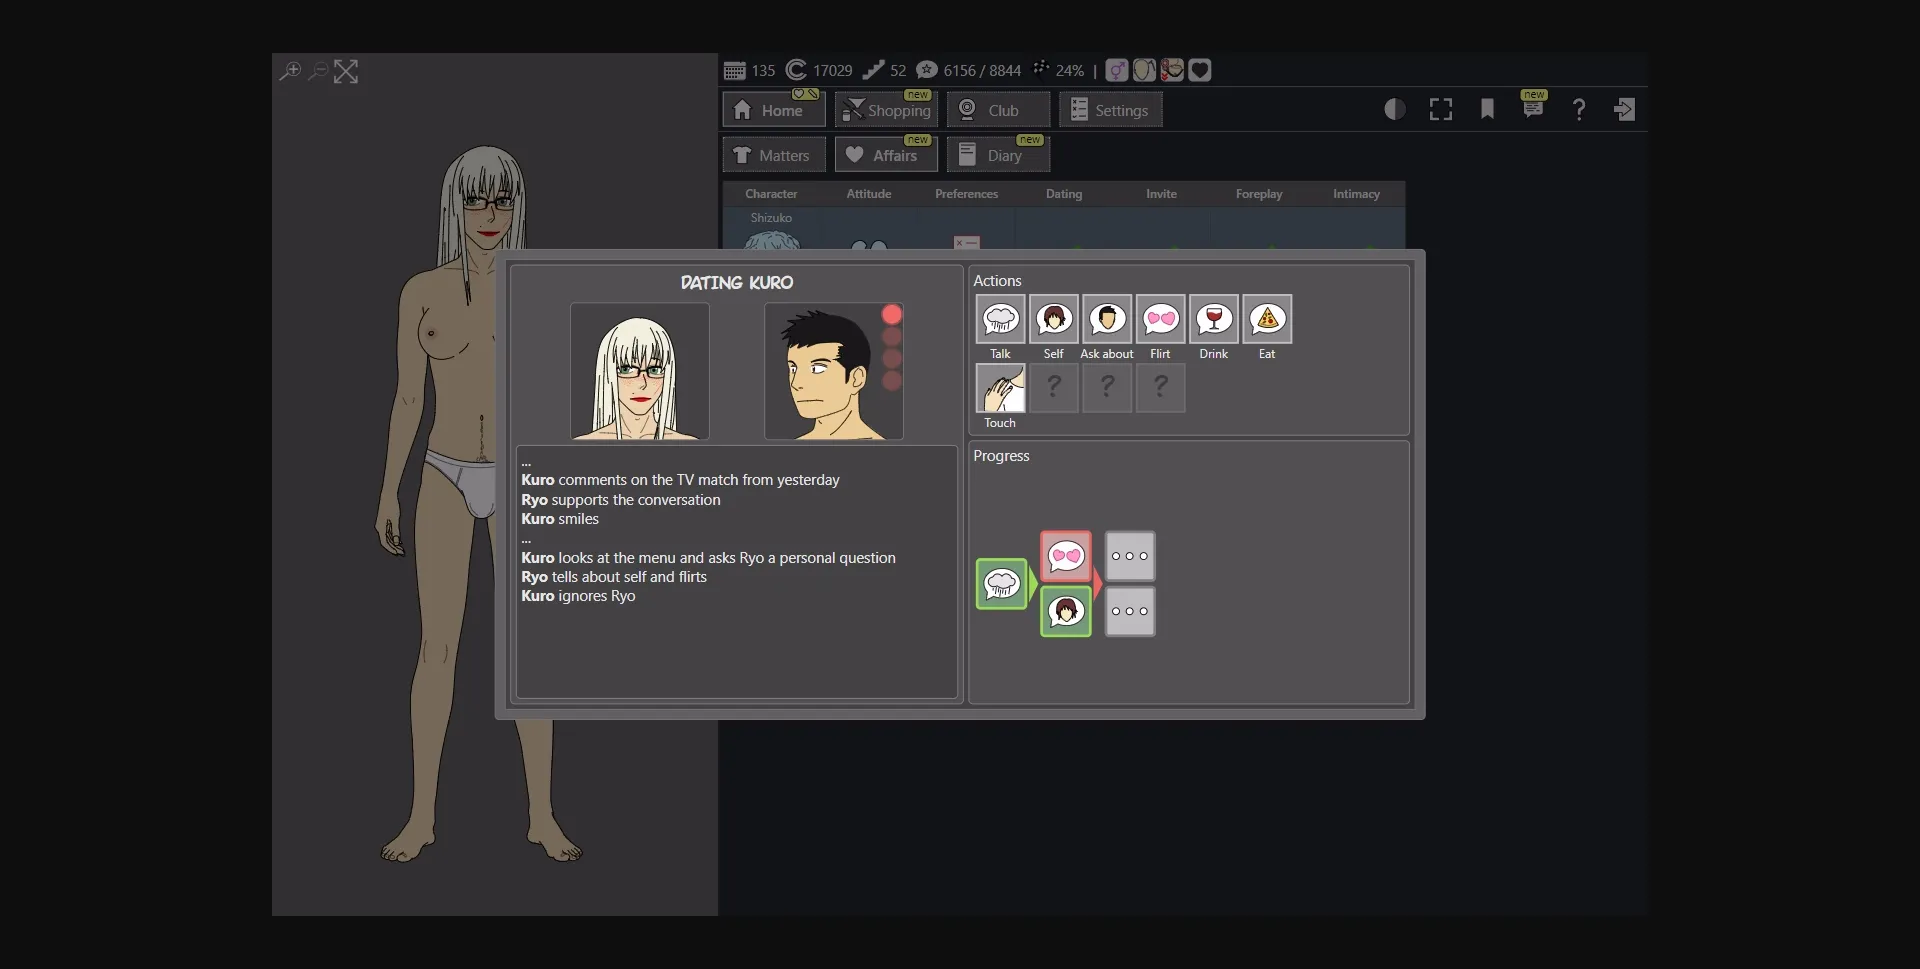1920x969 pixels.
Task: Select the Talk action
Action: coord(1000,320)
